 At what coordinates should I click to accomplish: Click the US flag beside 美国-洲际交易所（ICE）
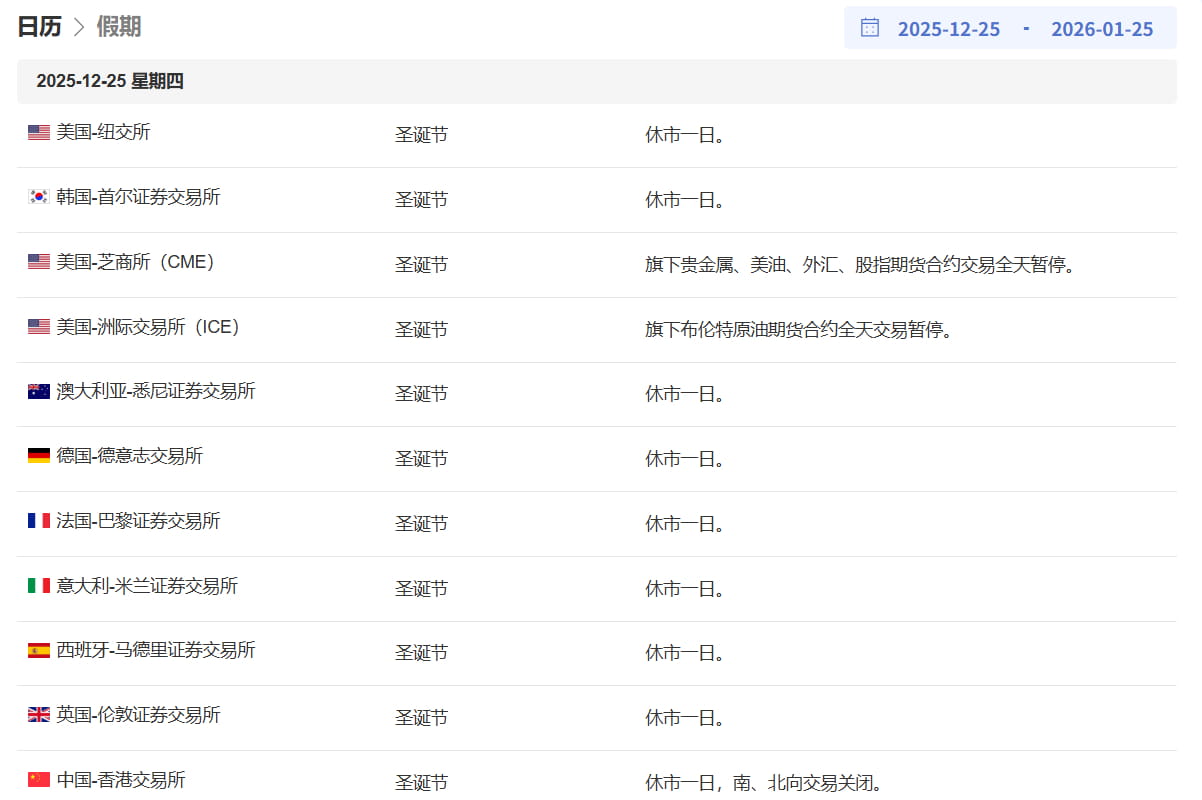tap(39, 326)
